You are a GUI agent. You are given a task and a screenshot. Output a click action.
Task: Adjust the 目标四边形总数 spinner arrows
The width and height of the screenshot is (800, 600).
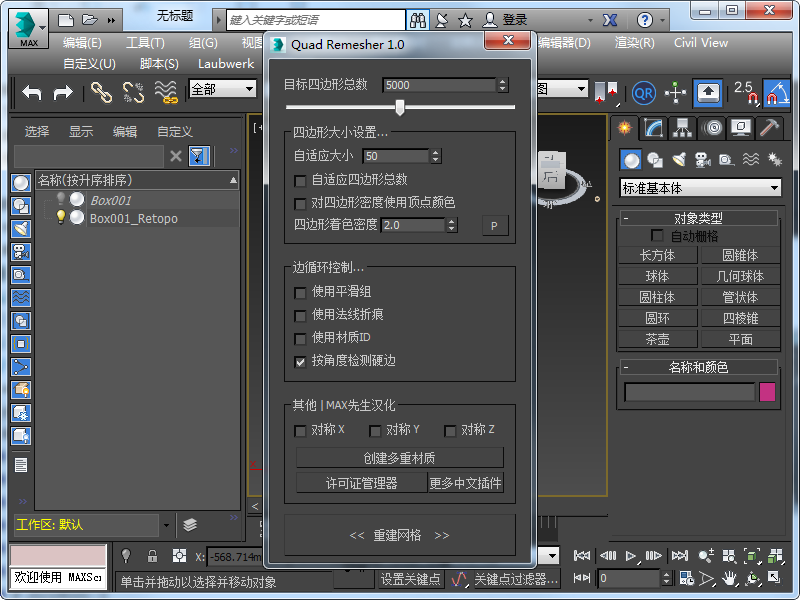tap(503, 85)
